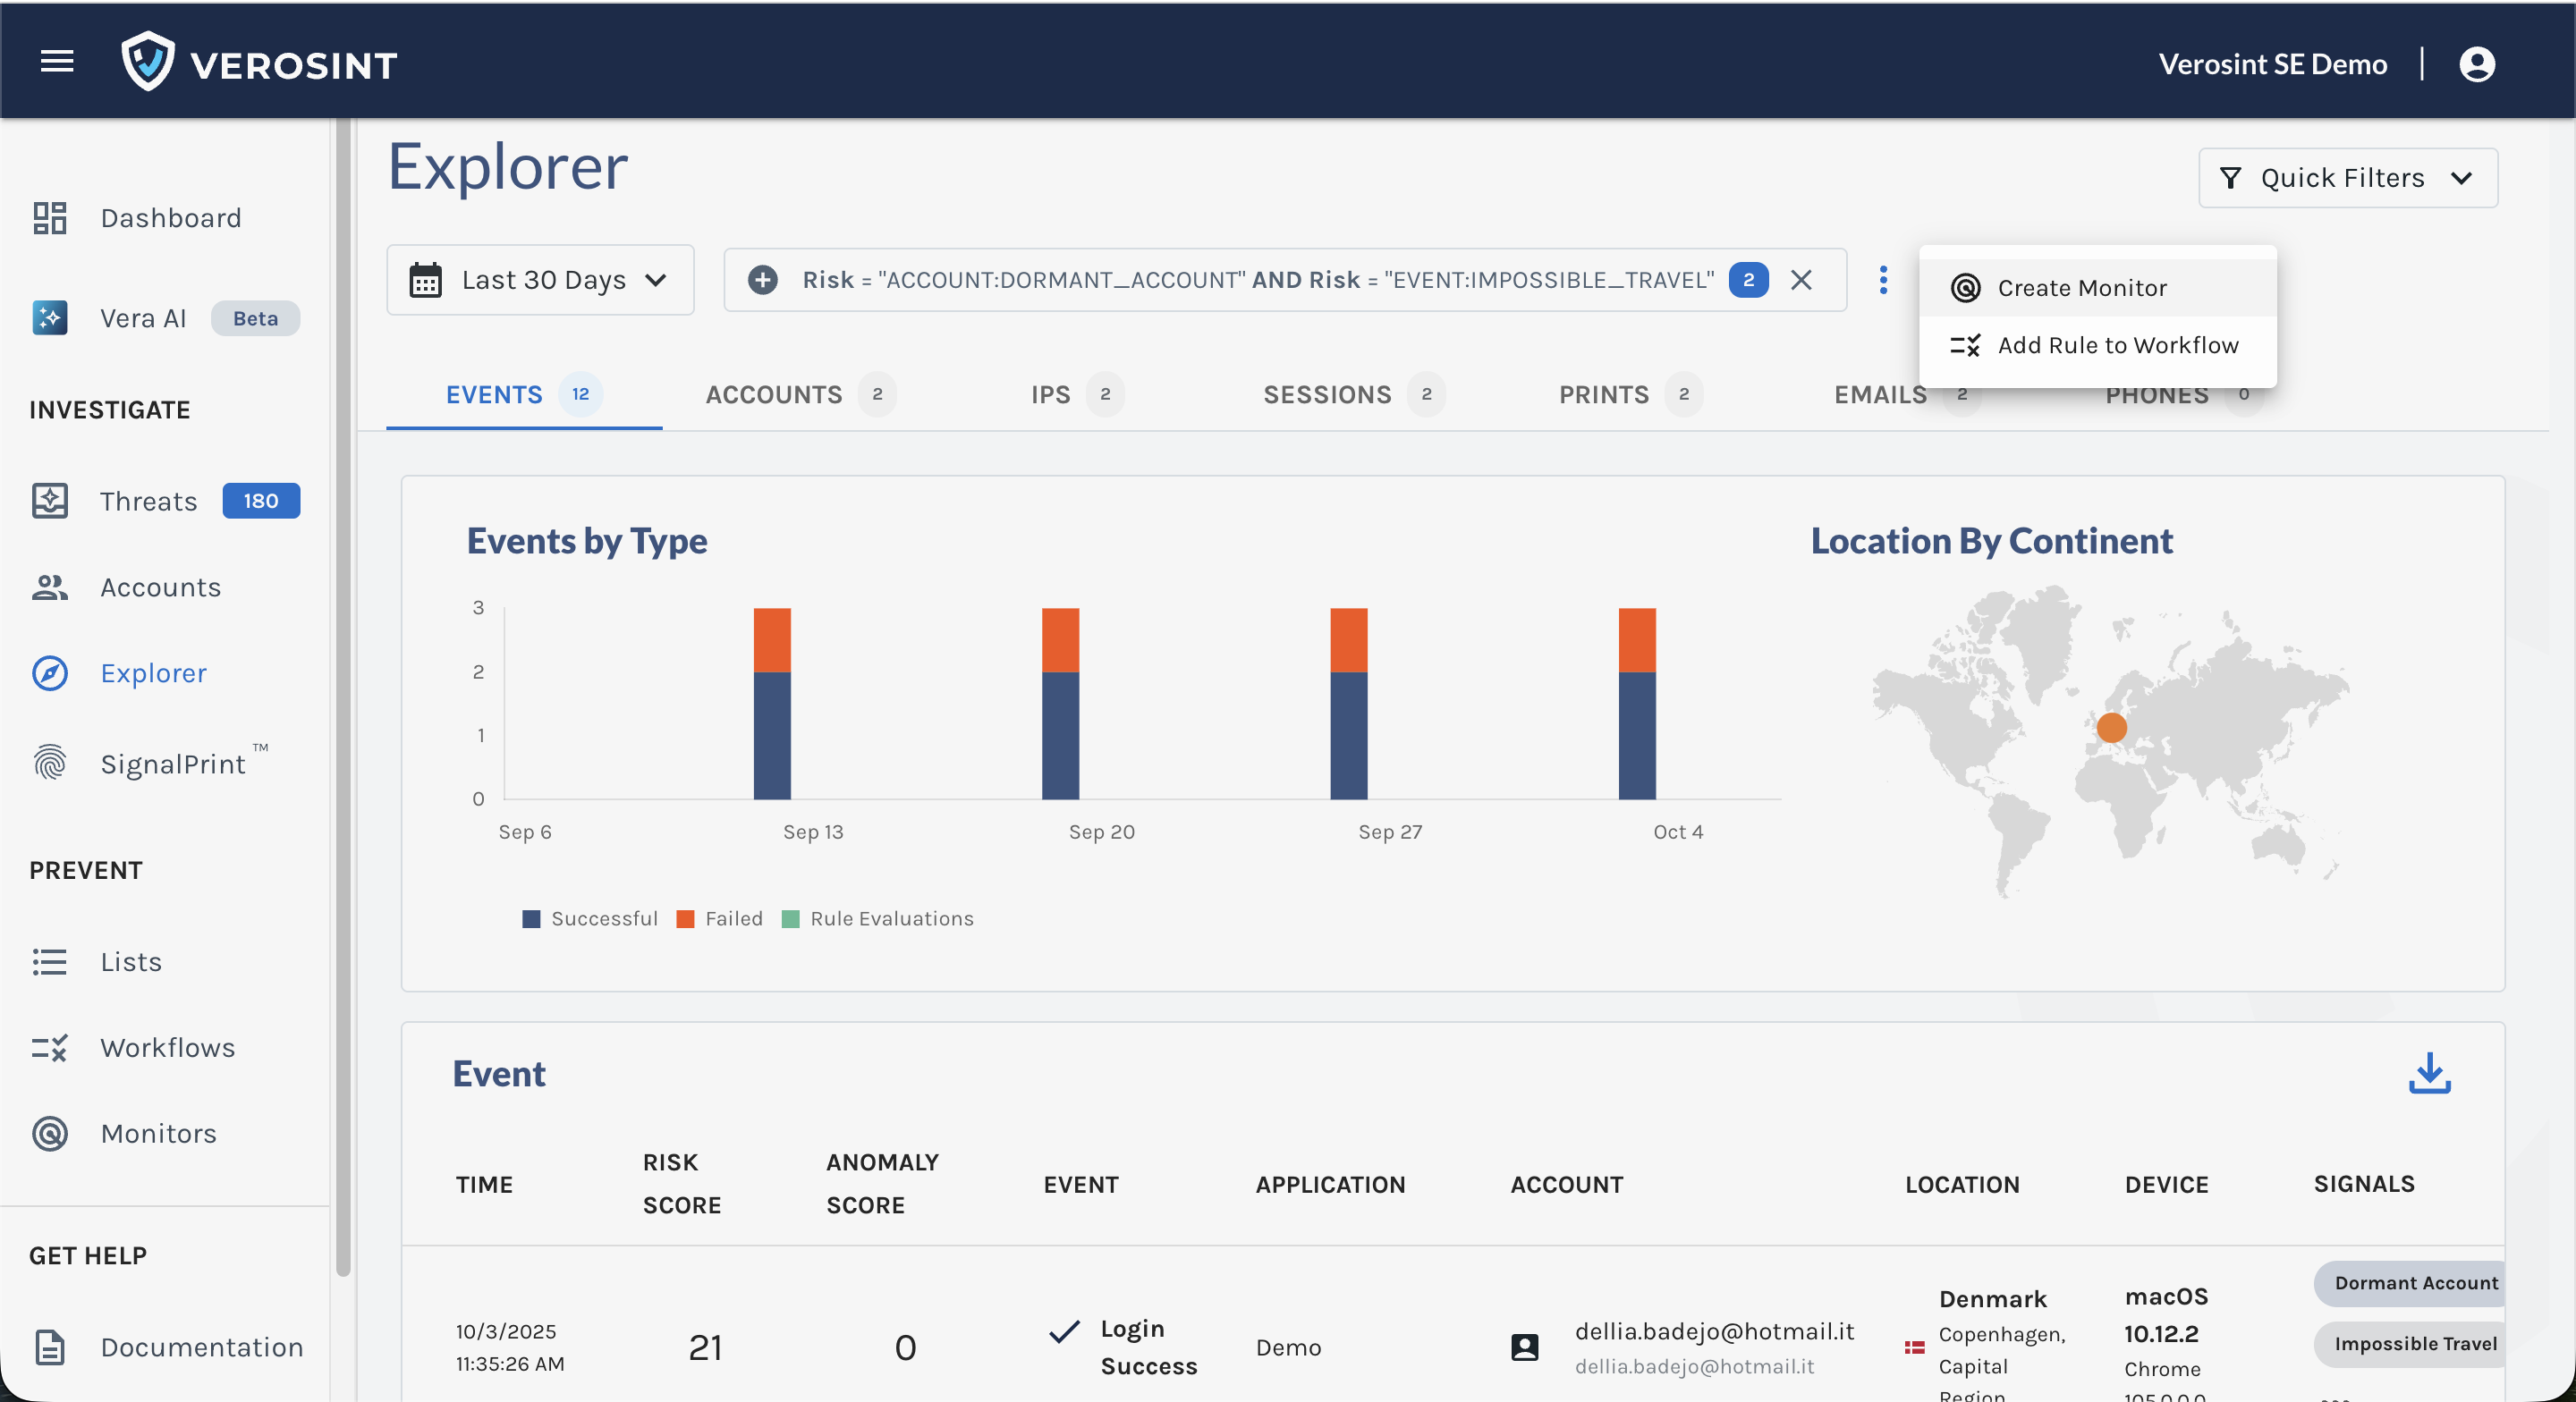Click the three-dot more options icon

(1883, 280)
